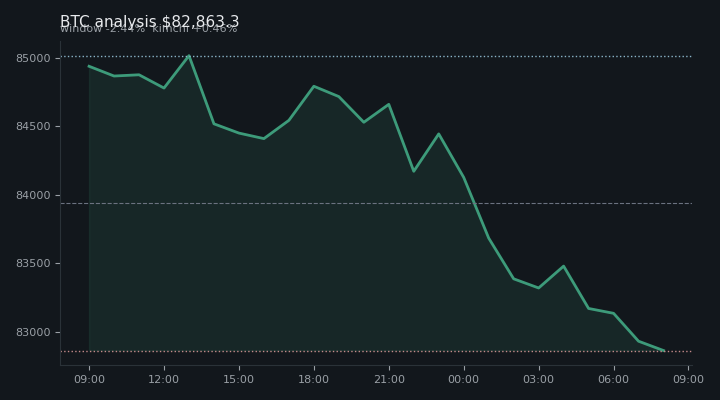The image size is (720, 400).
Task: Click the green price line's highest peak
Action: pos(189,56)
